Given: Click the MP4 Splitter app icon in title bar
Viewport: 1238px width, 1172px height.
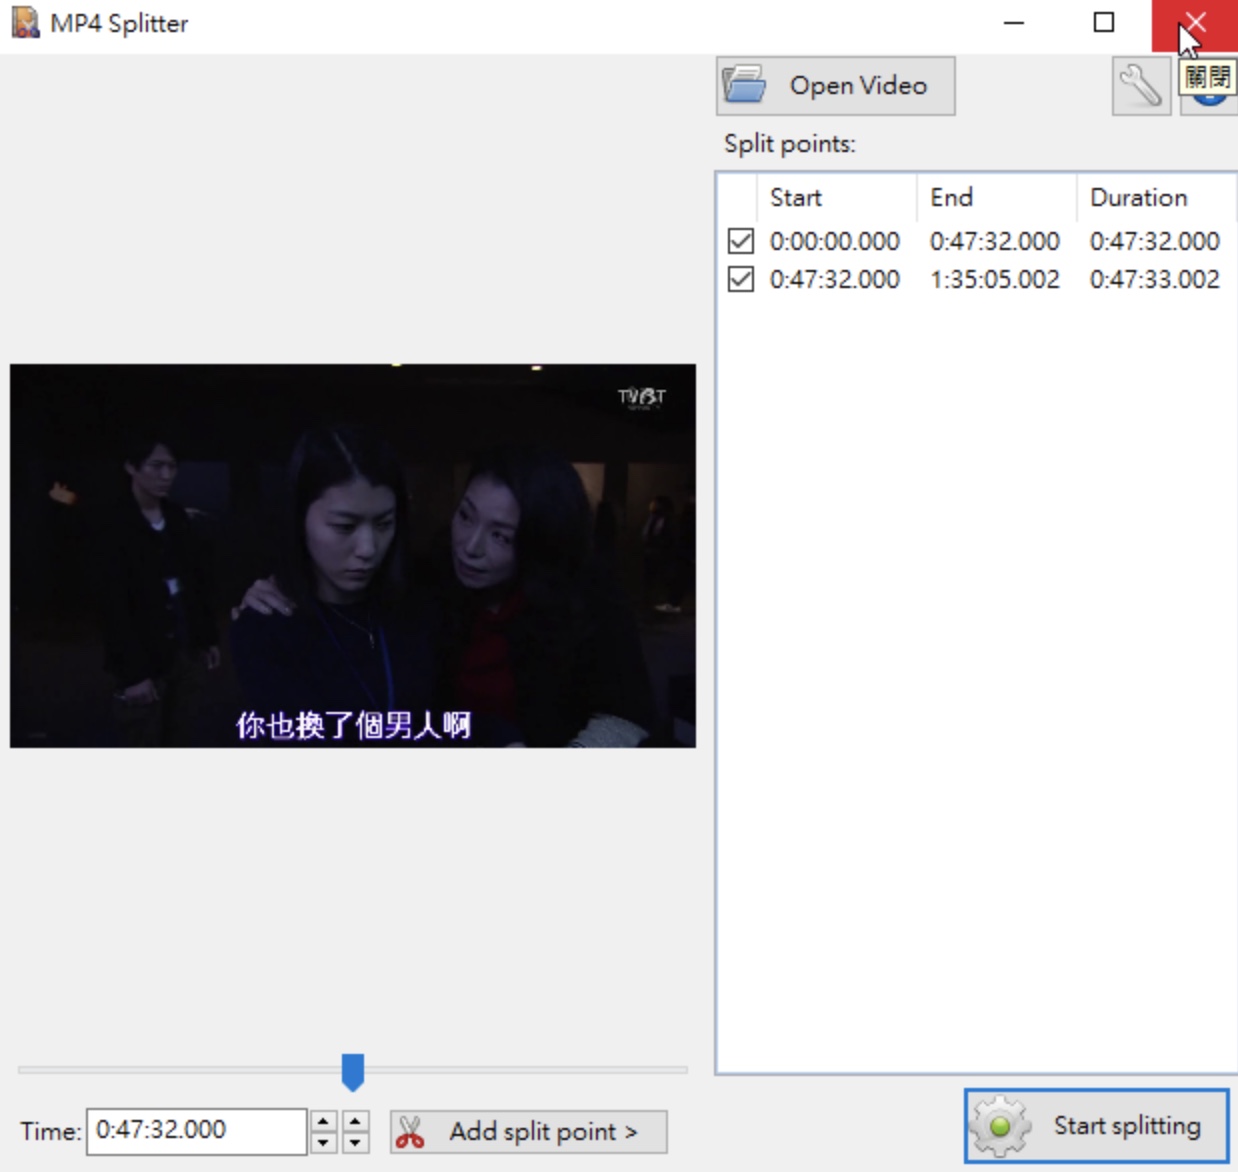Looking at the screenshot, I should point(25,23).
